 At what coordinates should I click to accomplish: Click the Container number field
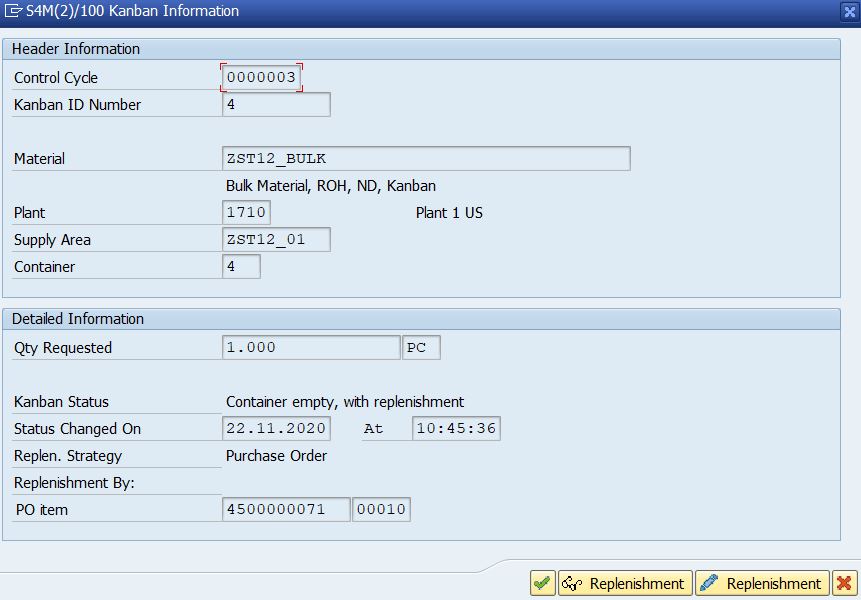[x=241, y=266]
